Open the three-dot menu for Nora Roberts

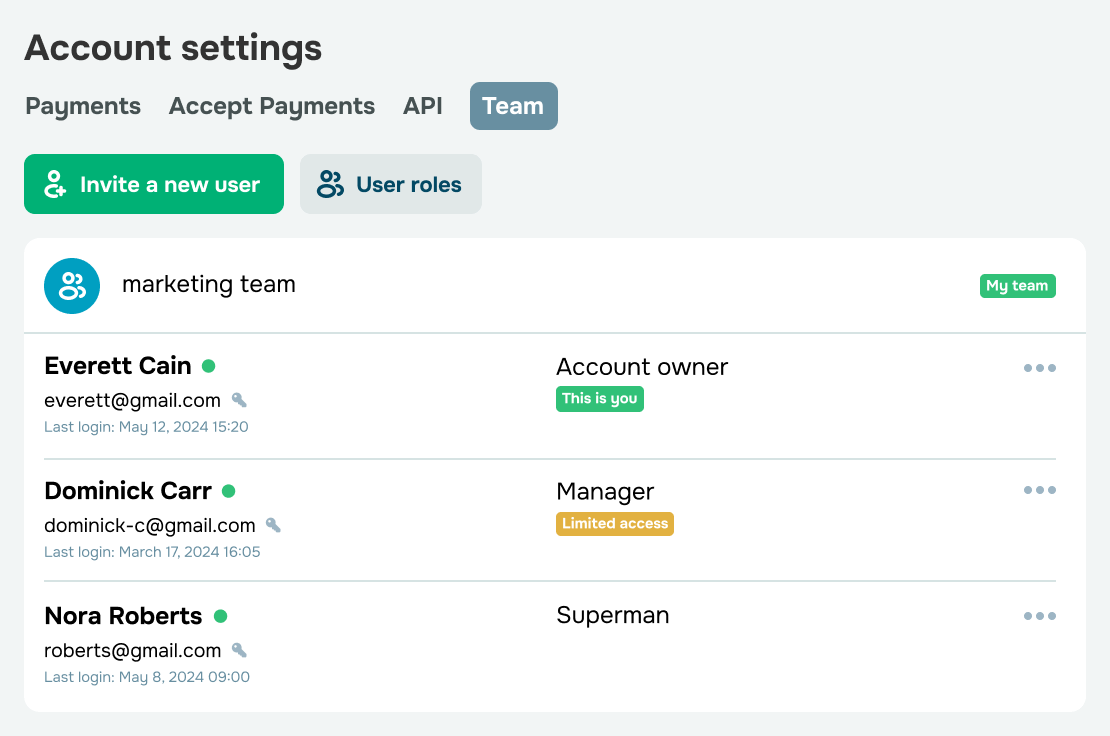click(x=1039, y=616)
